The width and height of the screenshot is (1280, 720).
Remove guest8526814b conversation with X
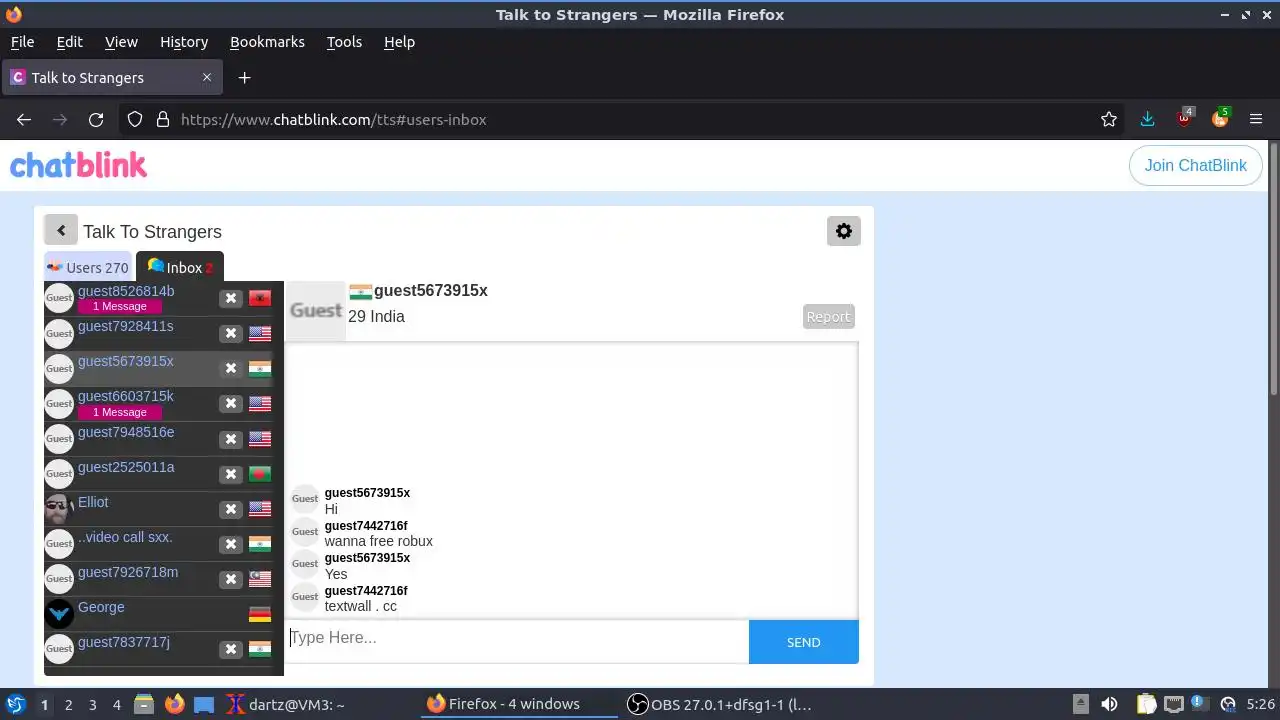[231, 298]
